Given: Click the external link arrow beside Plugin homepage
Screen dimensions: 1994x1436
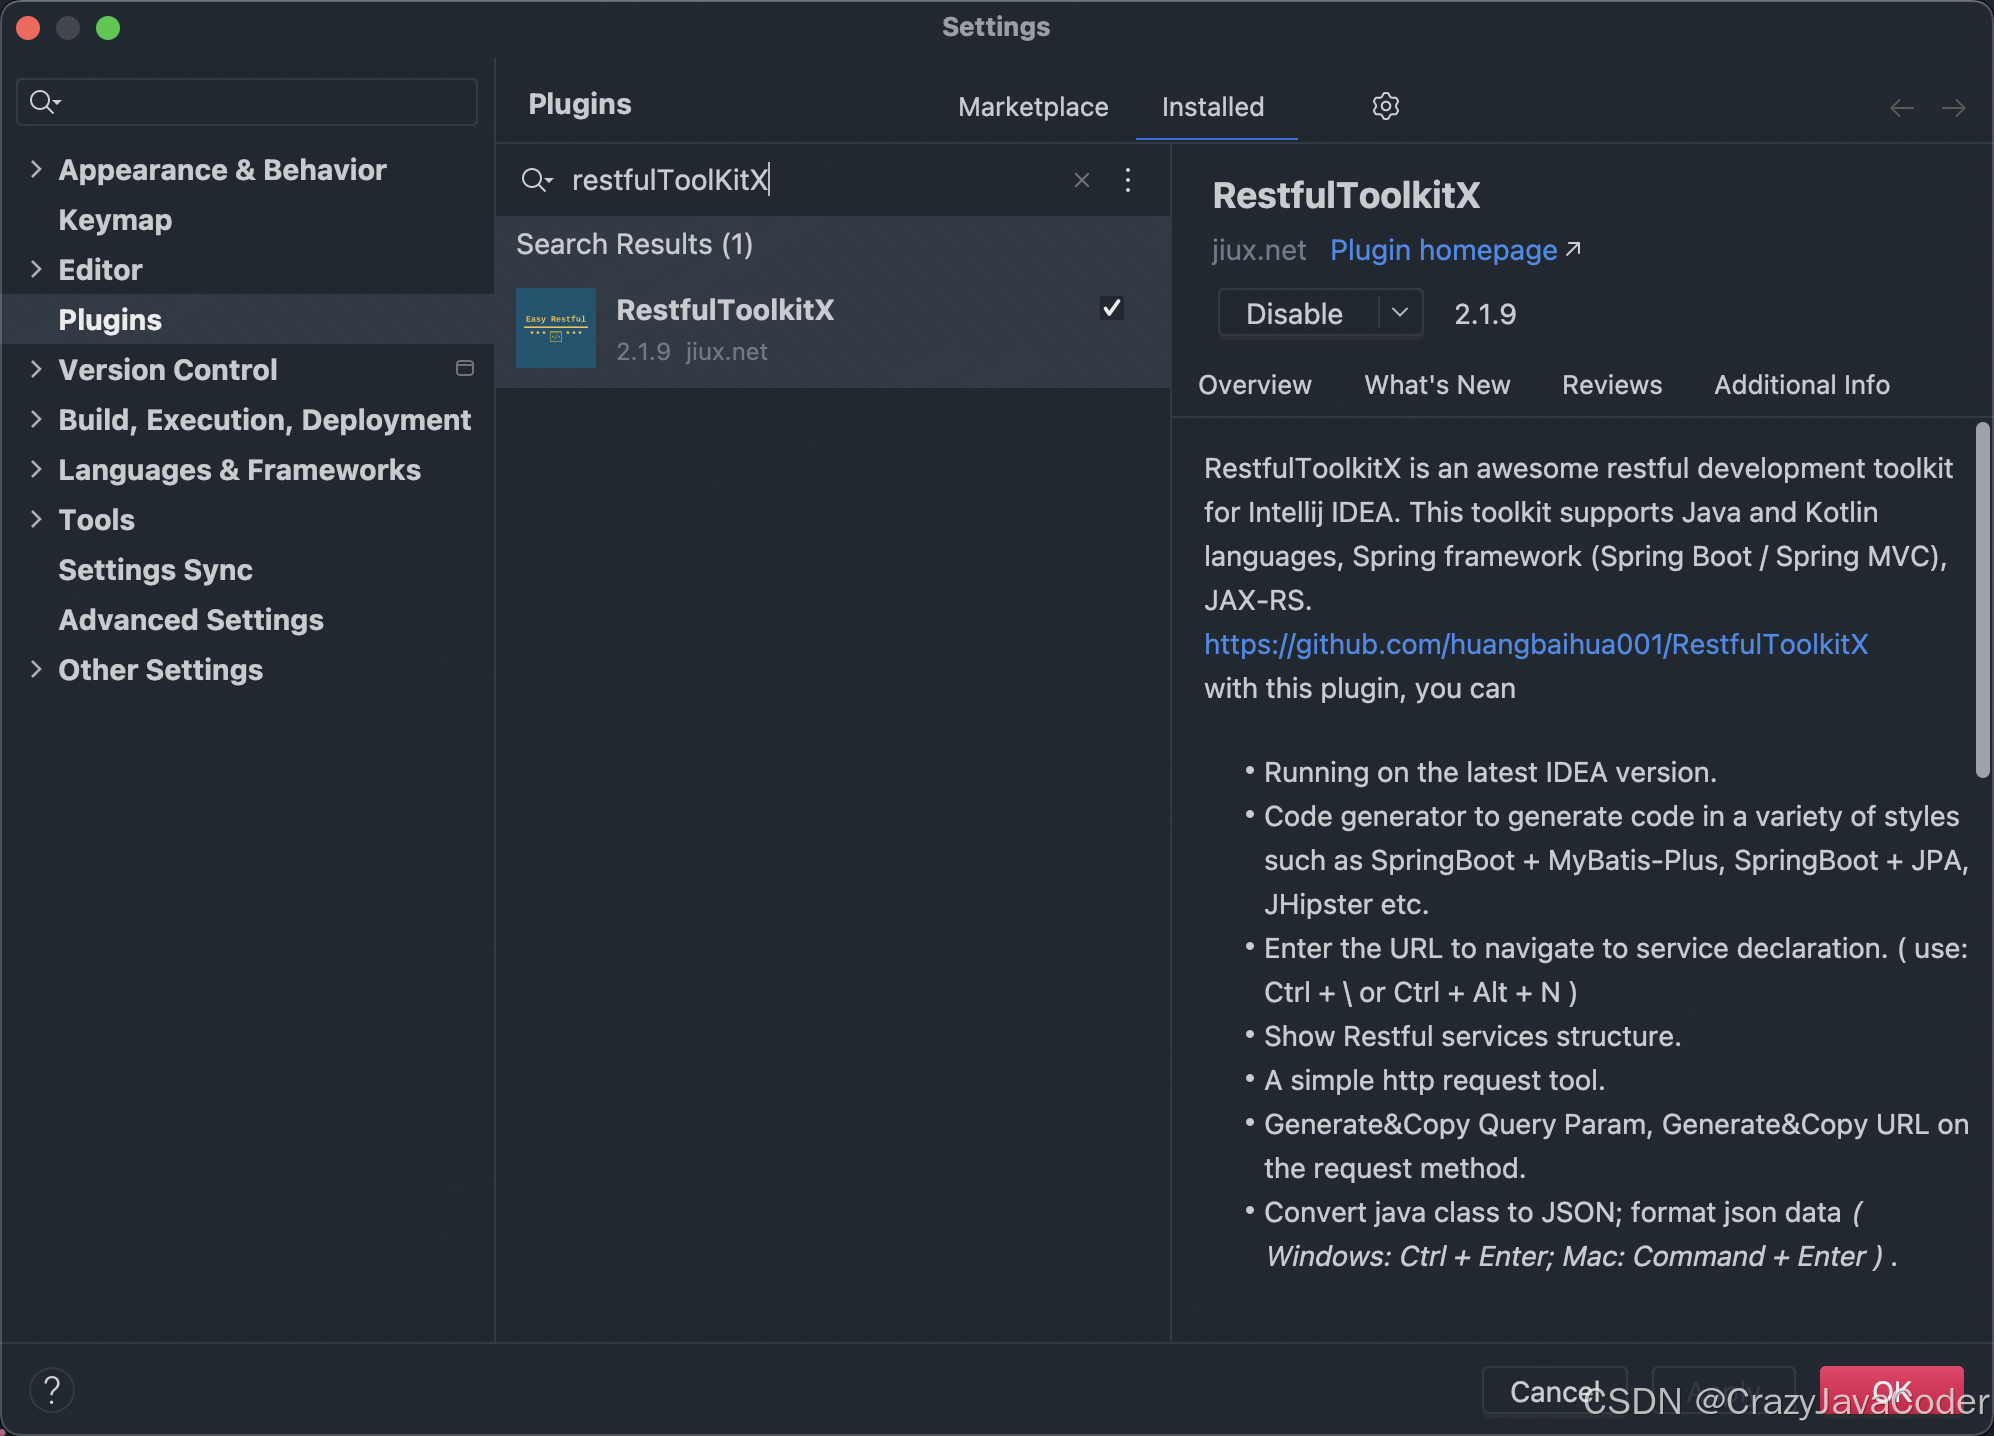Looking at the screenshot, I should click(1573, 248).
